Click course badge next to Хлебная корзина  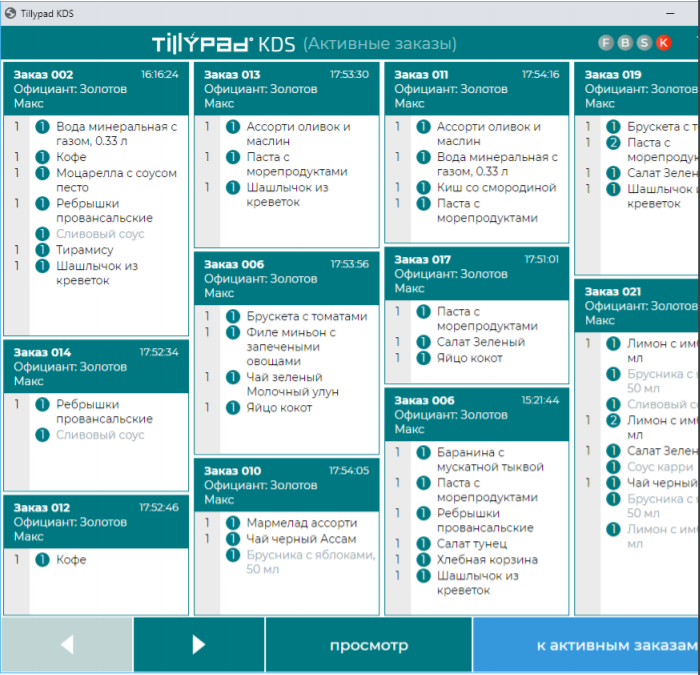tap(423, 559)
